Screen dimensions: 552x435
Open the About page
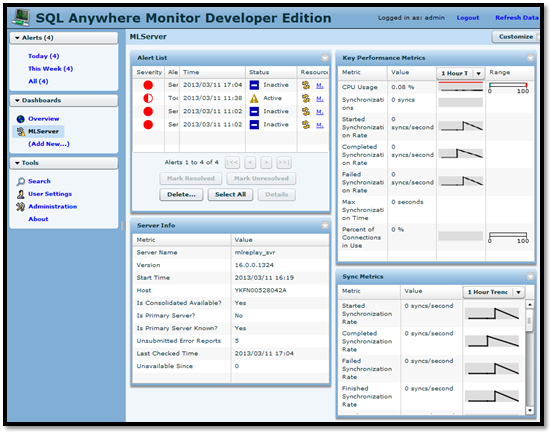pyautogui.click(x=38, y=219)
